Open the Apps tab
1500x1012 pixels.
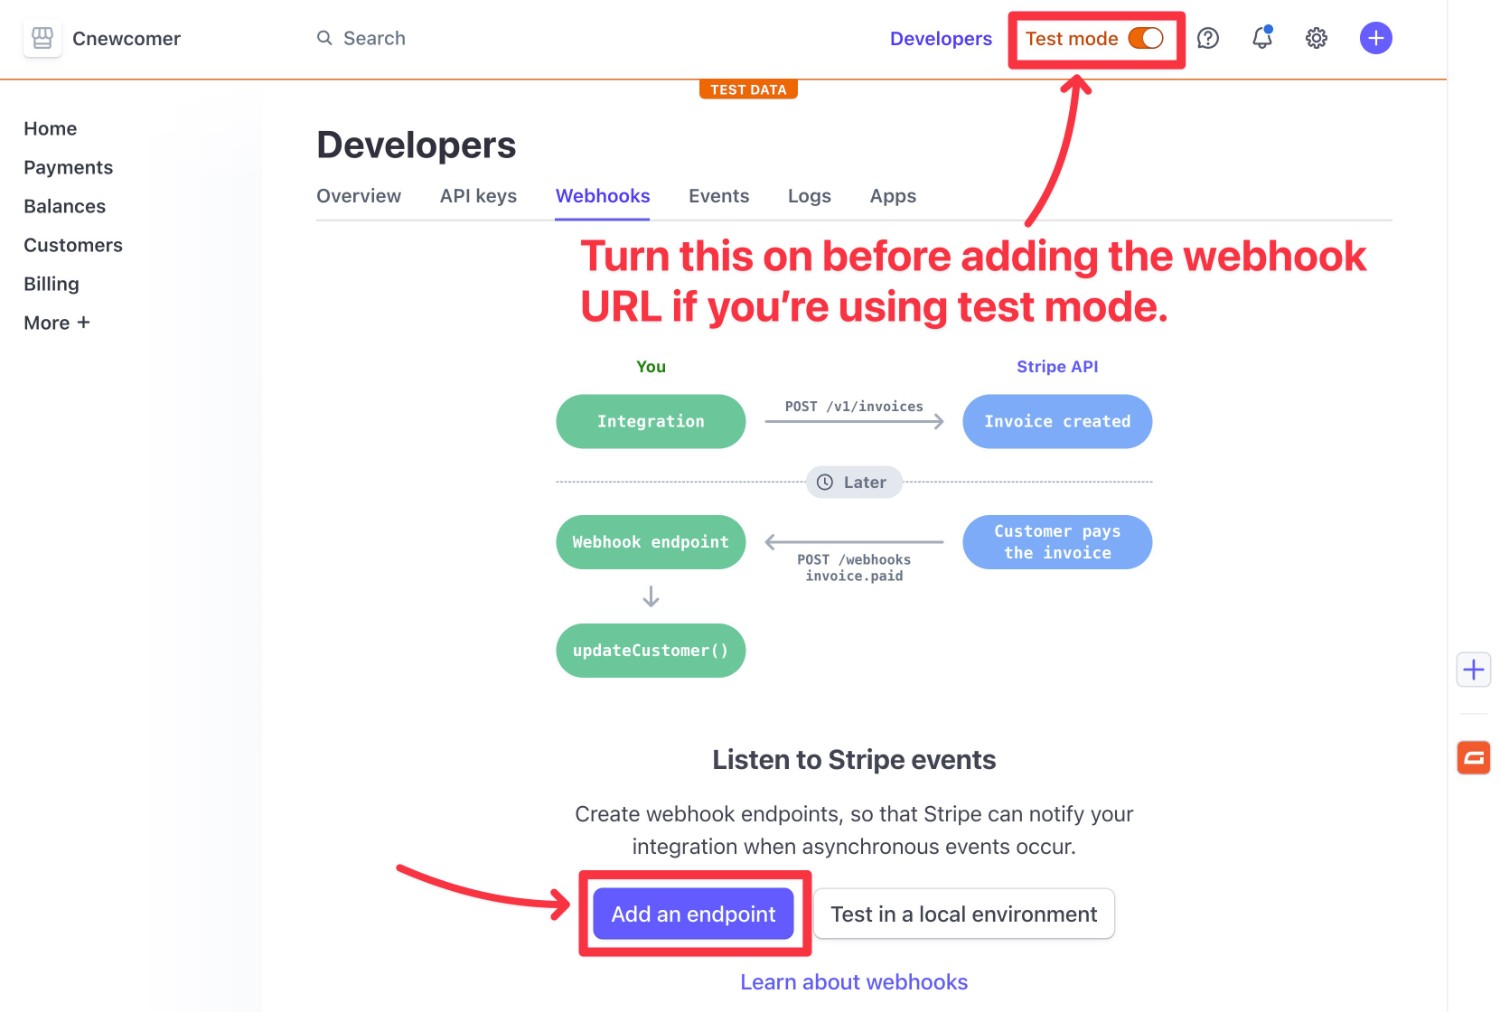point(892,196)
